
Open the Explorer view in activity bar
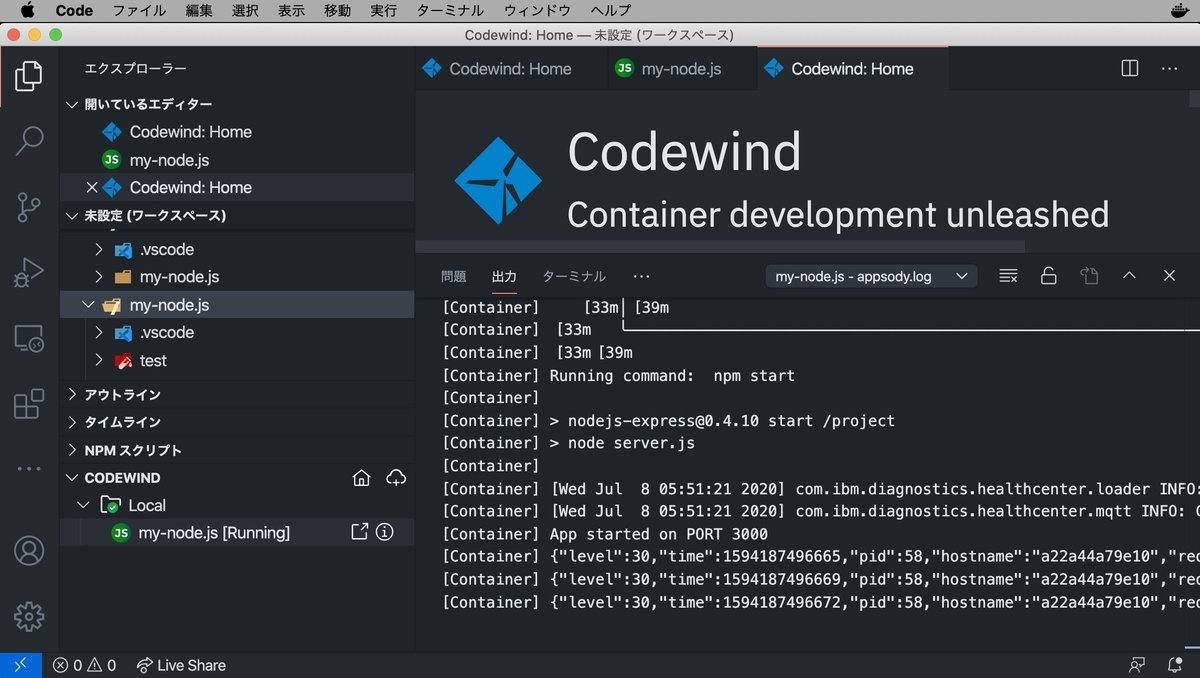coord(29,75)
